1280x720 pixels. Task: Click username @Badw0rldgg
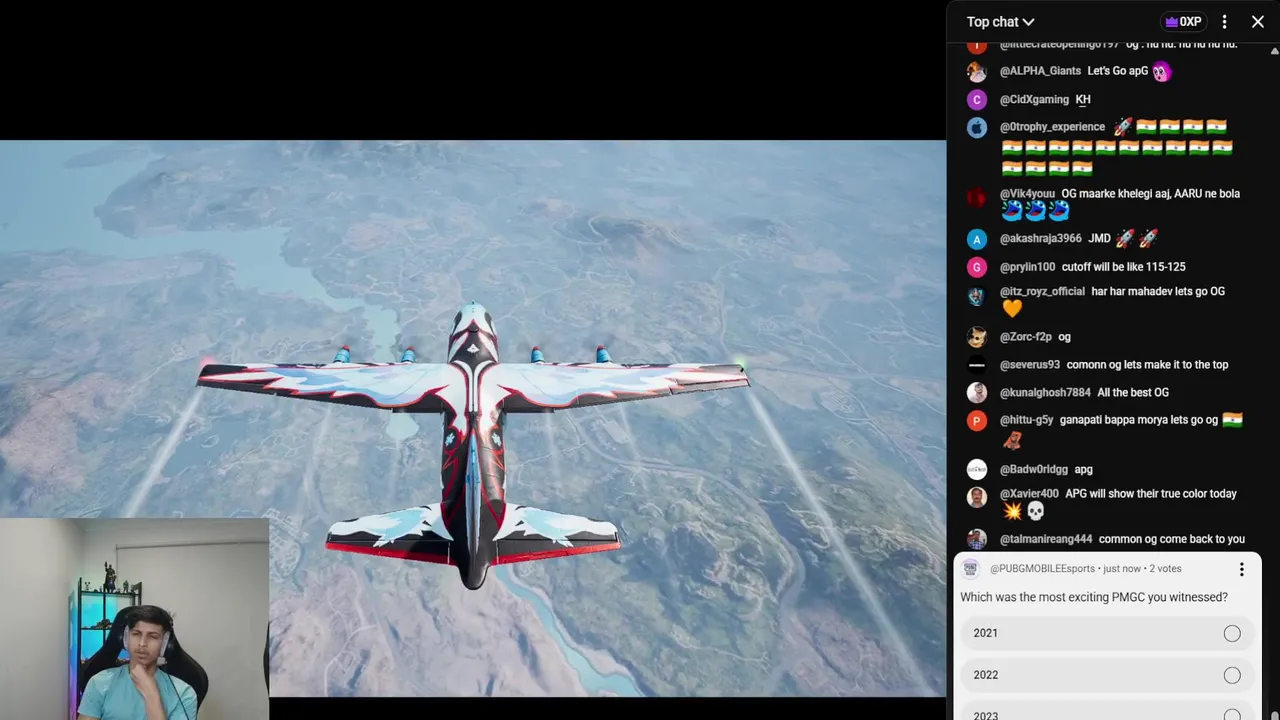1033,469
